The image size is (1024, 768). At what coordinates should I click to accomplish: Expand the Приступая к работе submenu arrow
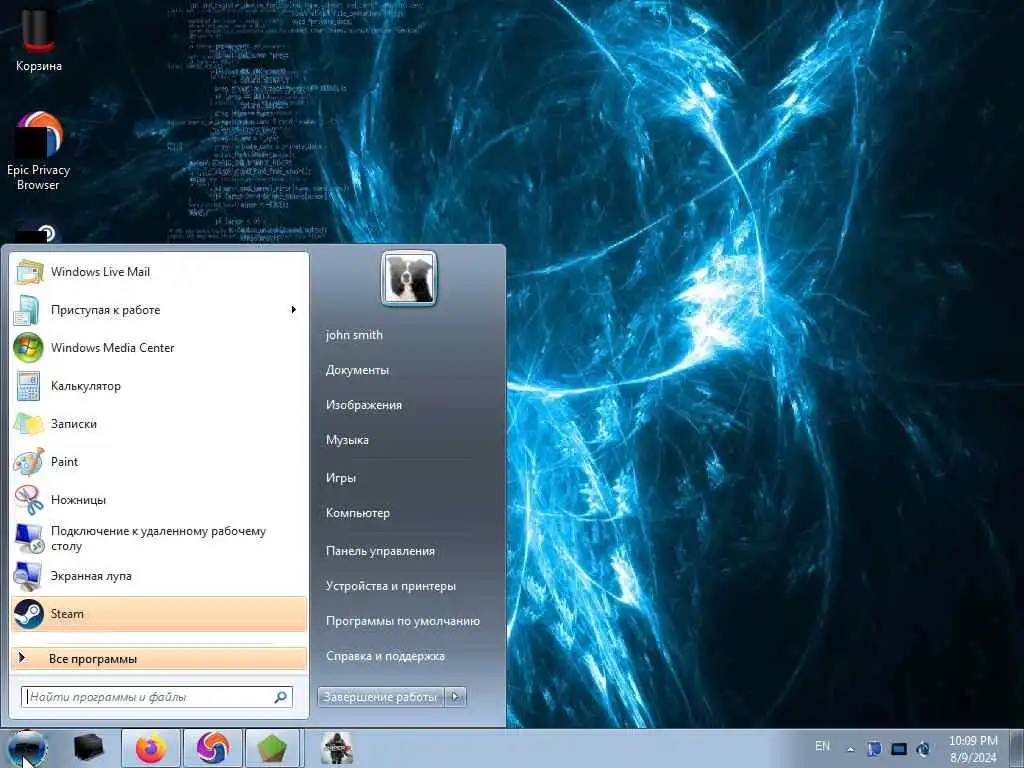pyautogui.click(x=294, y=310)
